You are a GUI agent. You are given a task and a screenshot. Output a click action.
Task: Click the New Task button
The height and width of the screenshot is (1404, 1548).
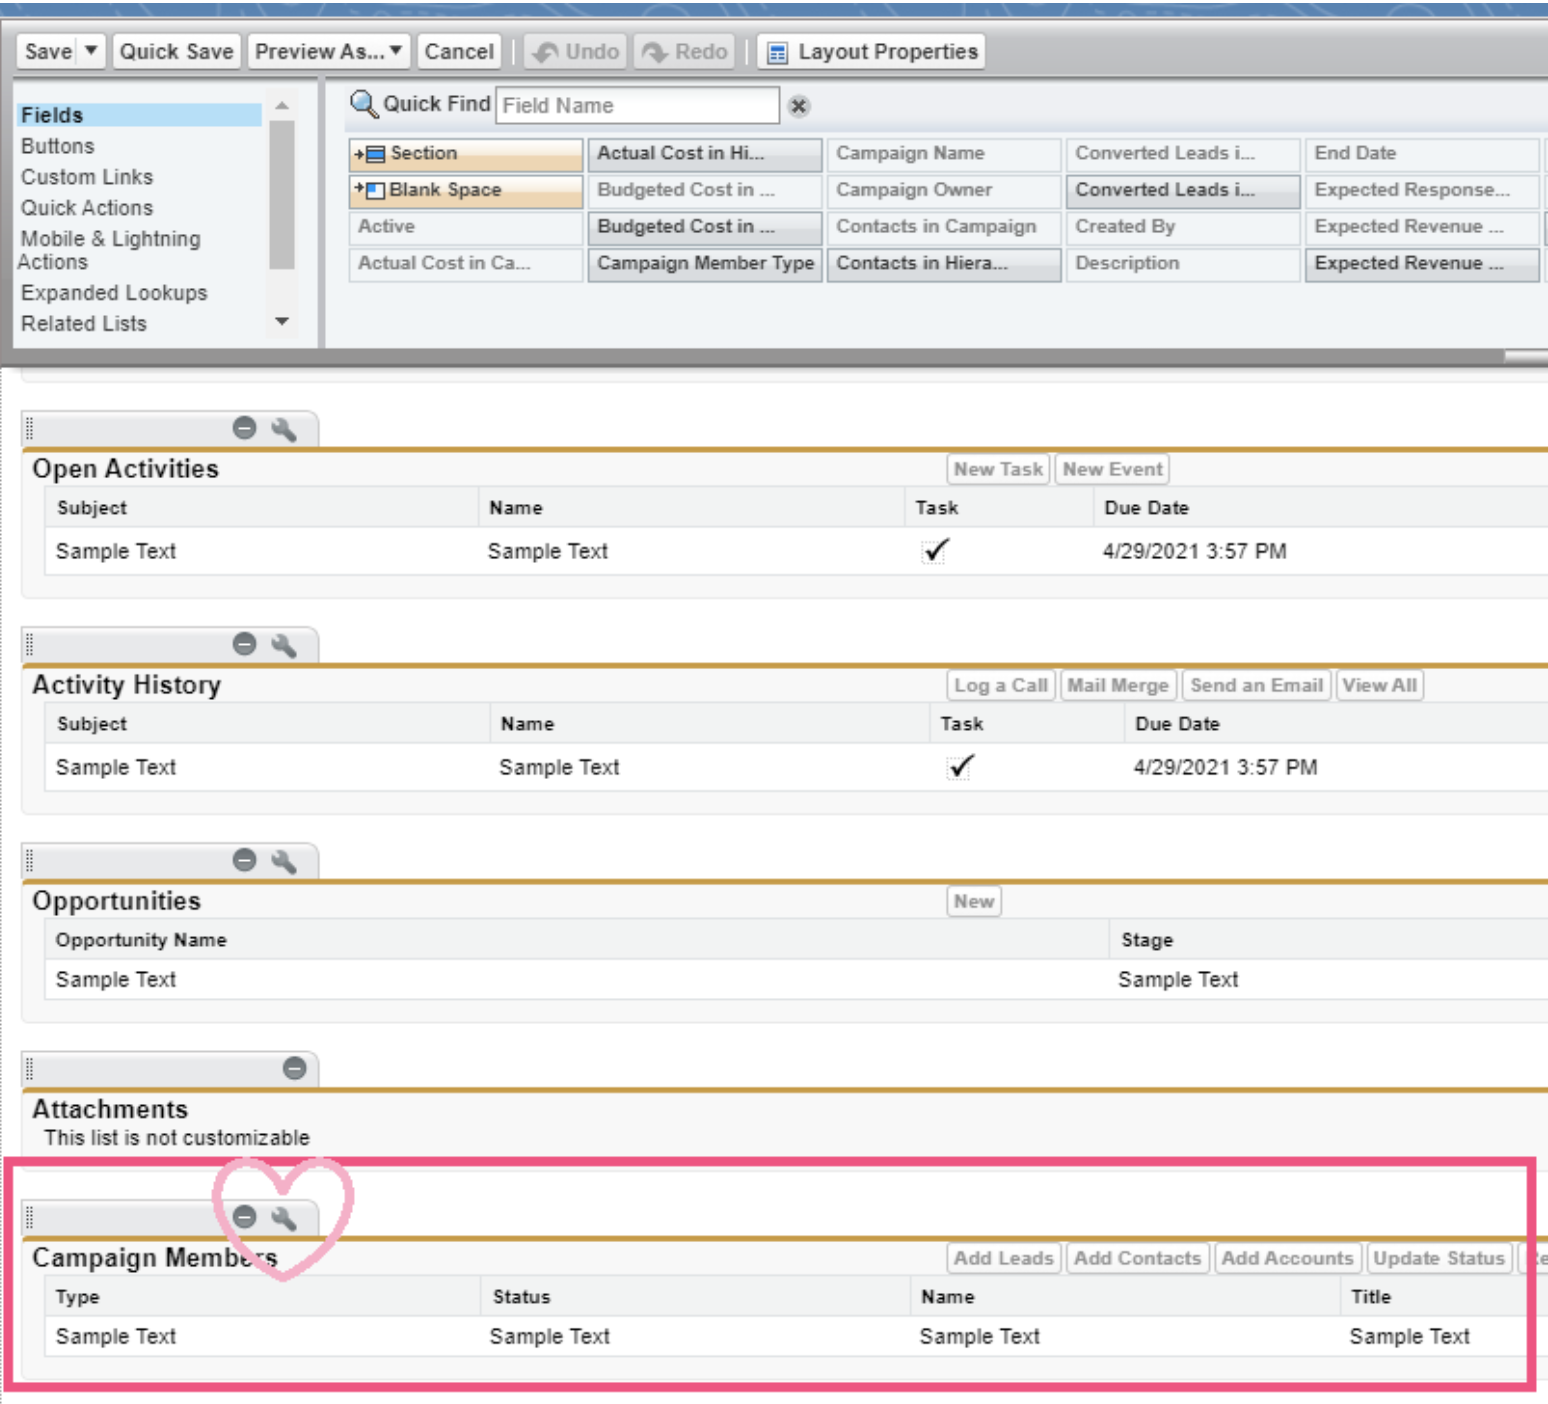point(998,469)
